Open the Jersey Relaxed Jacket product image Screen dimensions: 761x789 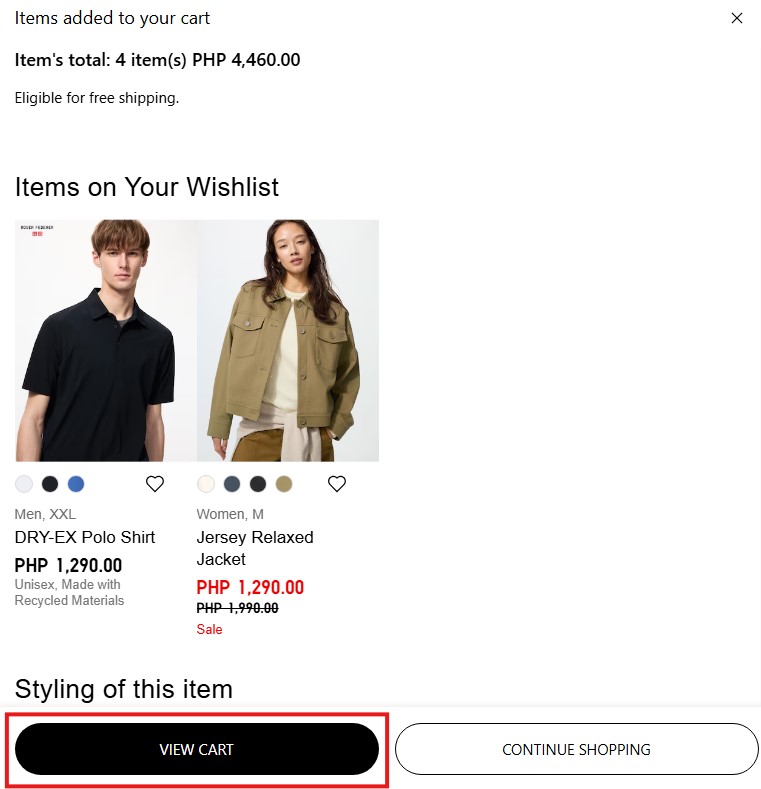pyautogui.click(x=288, y=341)
